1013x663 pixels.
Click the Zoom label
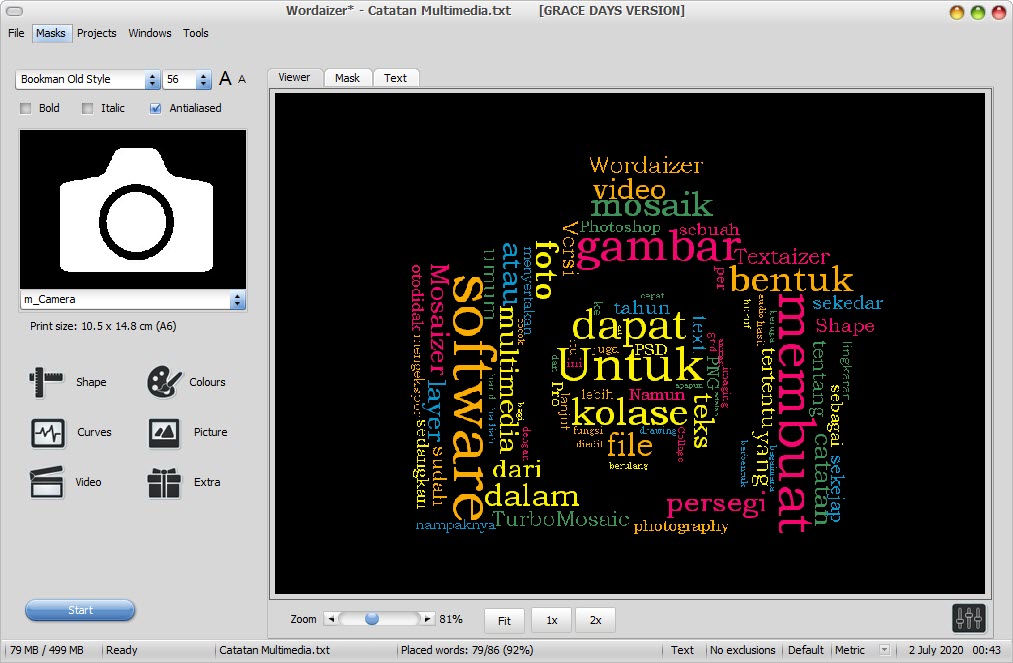pyautogui.click(x=304, y=619)
